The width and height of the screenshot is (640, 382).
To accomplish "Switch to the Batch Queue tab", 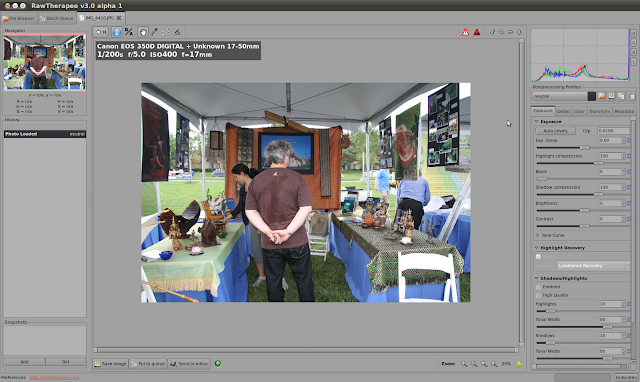I will 57,18.
